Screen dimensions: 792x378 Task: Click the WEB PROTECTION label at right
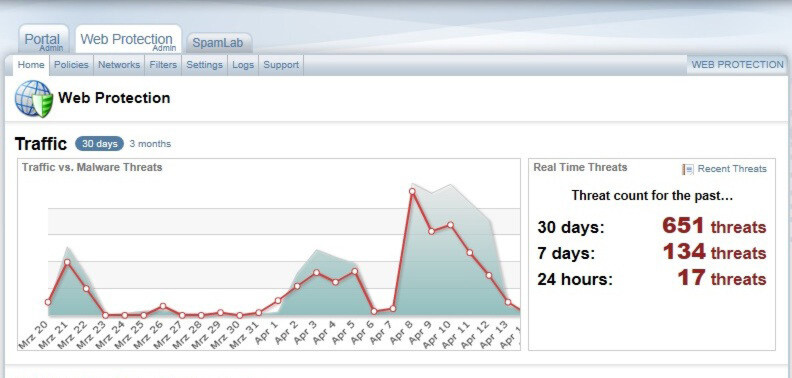point(737,65)
